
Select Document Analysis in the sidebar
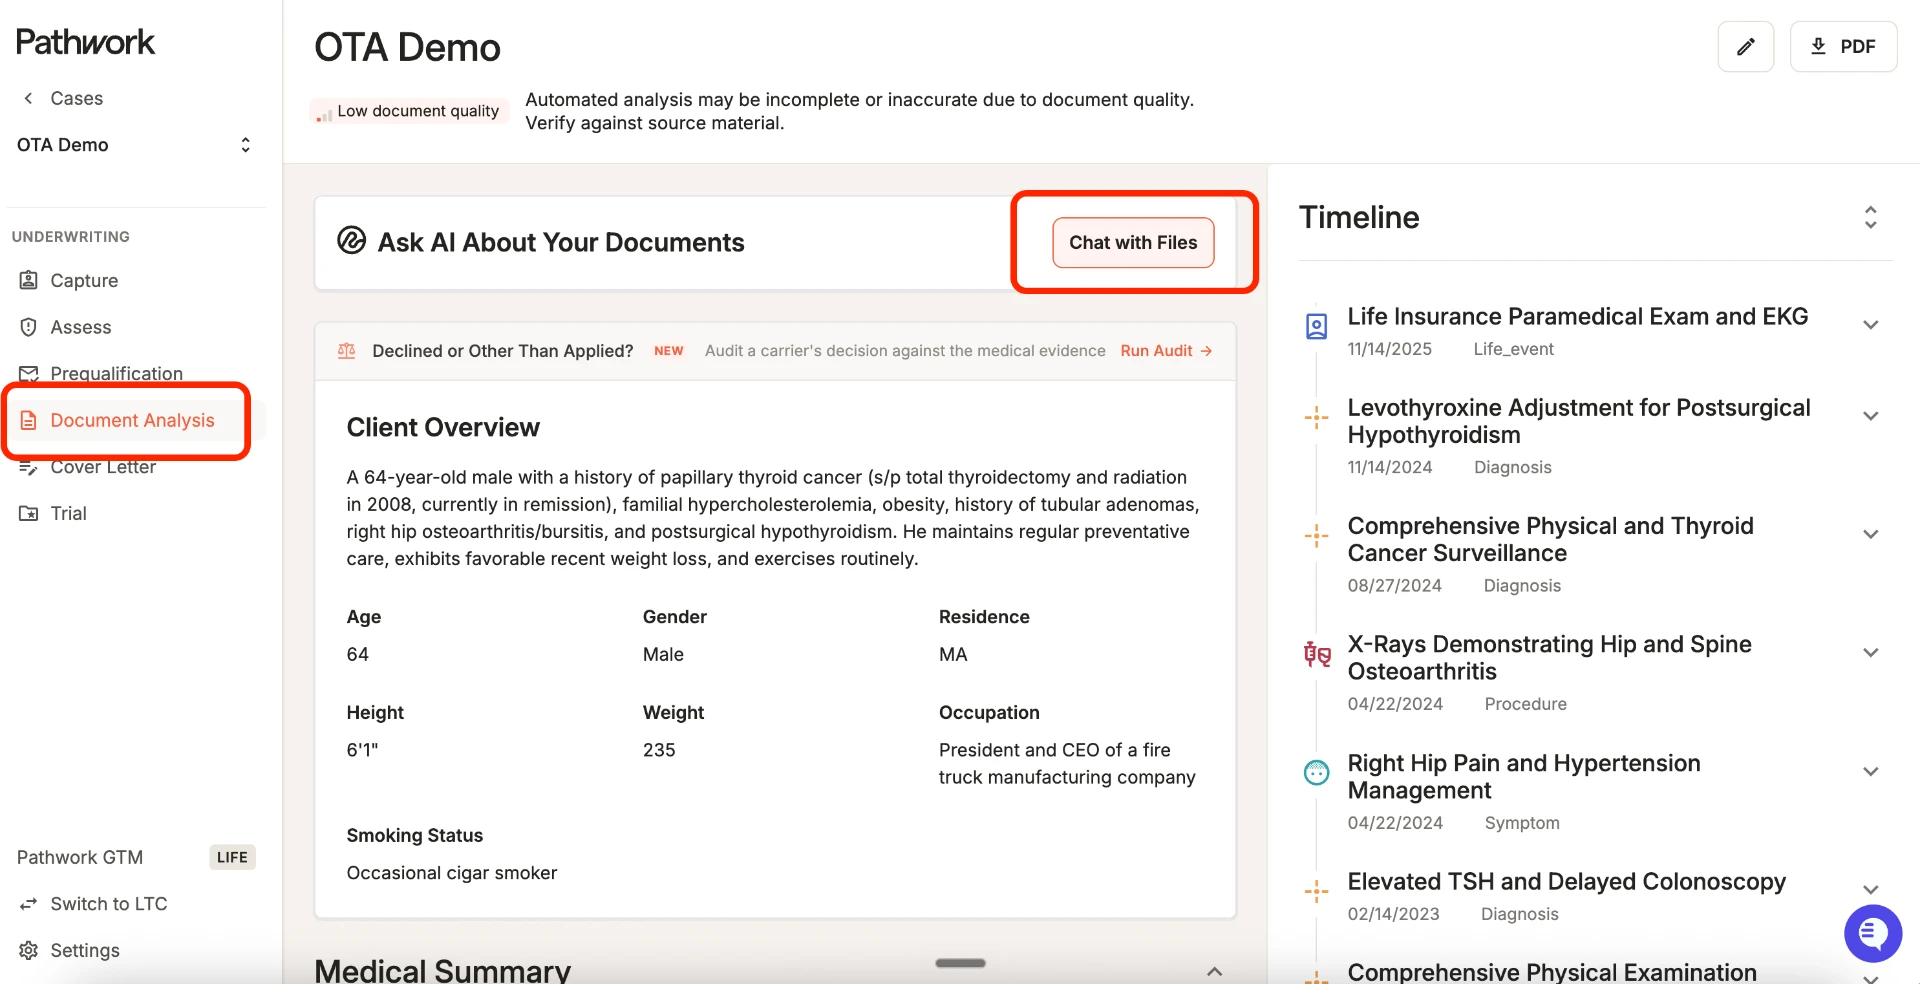[132, 420]
